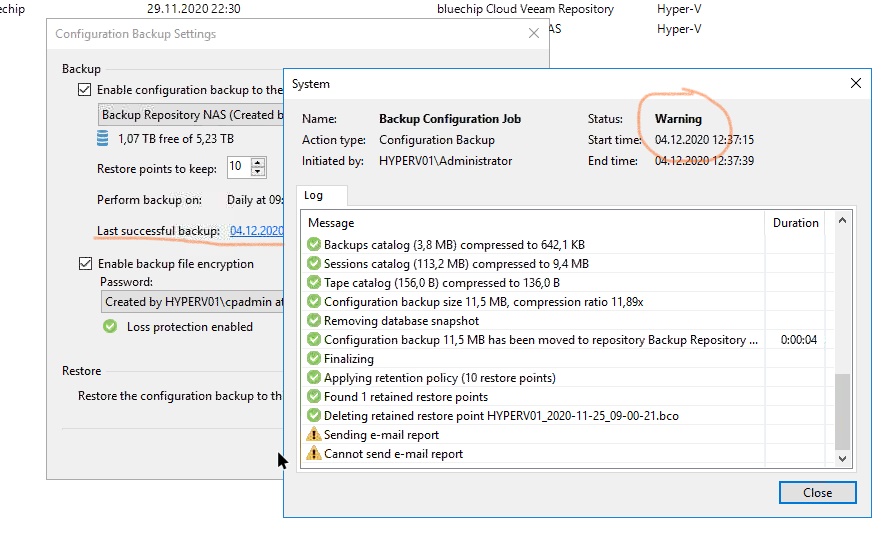The width and height of the screenshot is (894, 538).
Task: Select 'Finalizing' log row text
Action: tap(349, 359)
